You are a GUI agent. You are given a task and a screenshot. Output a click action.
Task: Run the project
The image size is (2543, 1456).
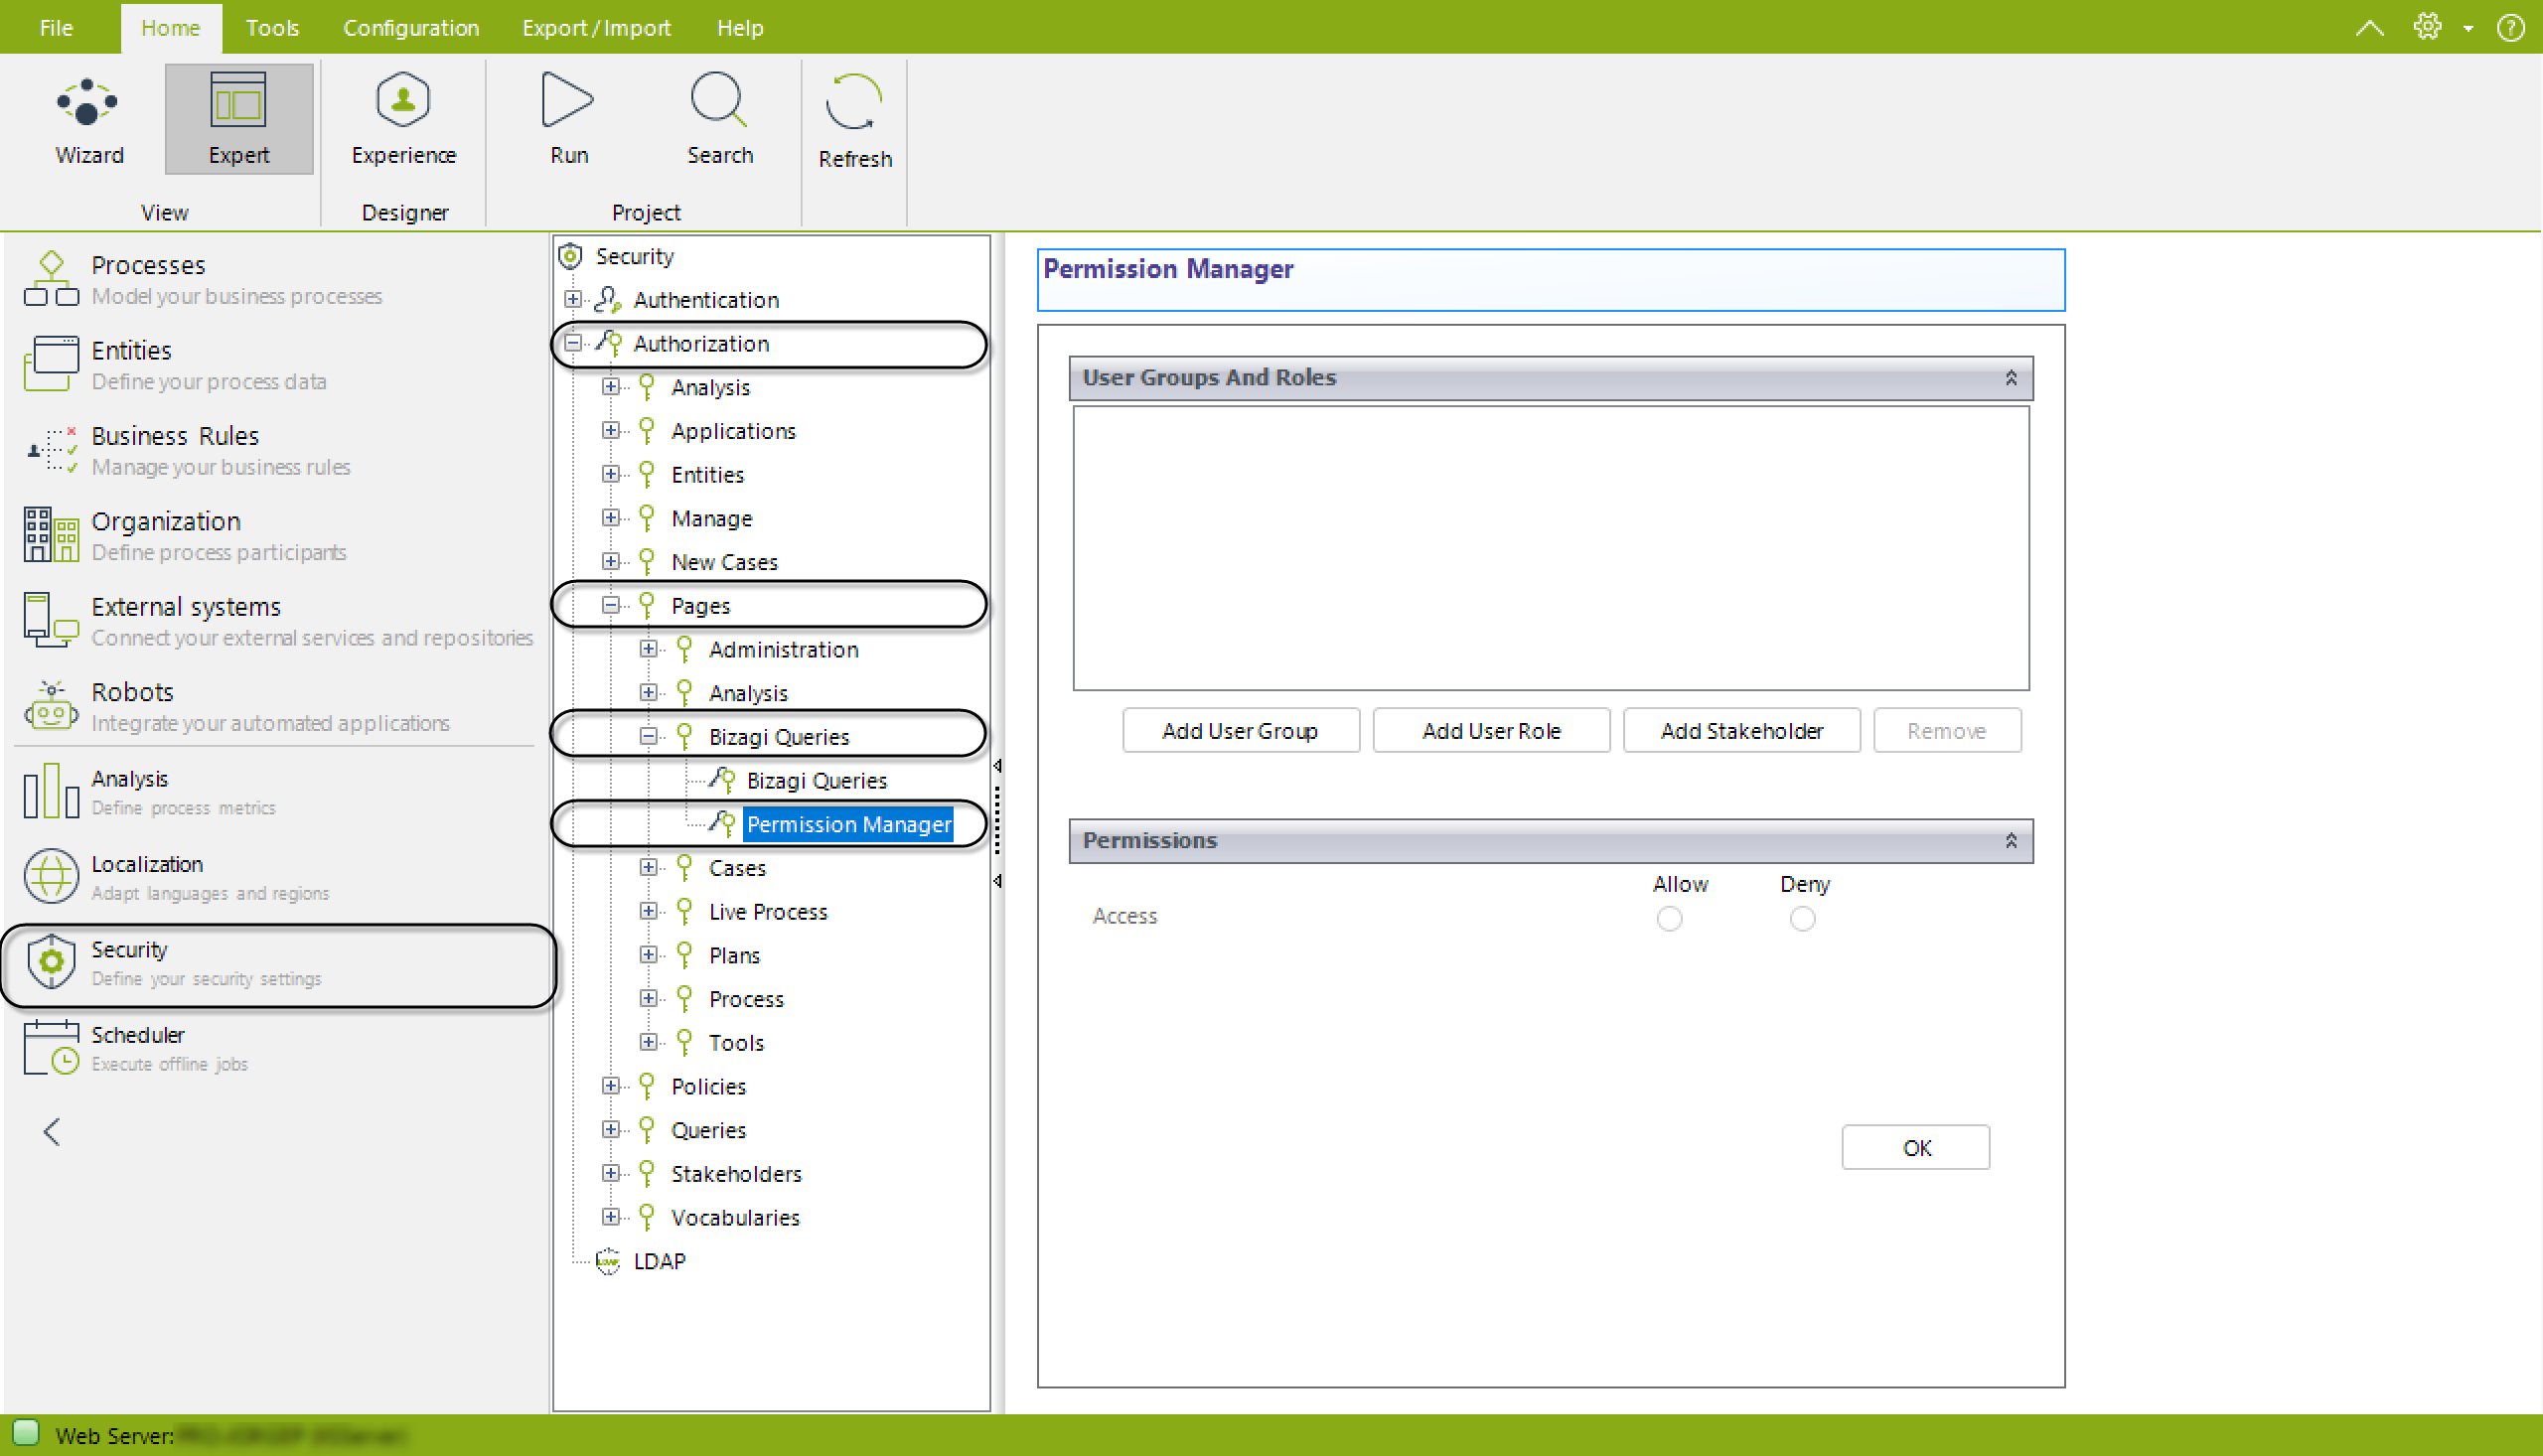(568, 120)
